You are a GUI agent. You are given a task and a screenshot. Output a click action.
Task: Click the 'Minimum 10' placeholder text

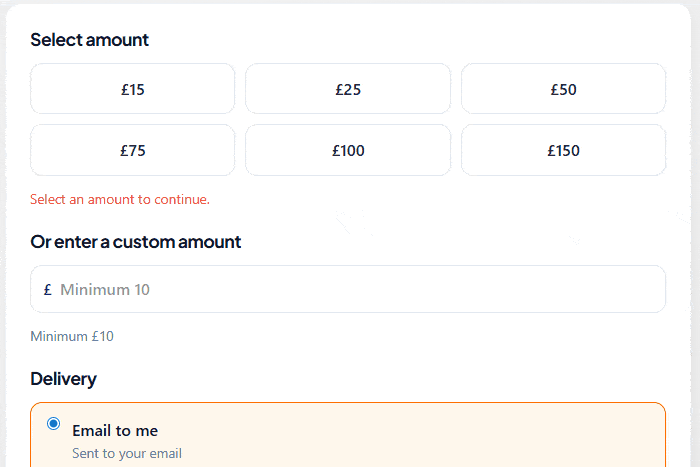(105, 290)
